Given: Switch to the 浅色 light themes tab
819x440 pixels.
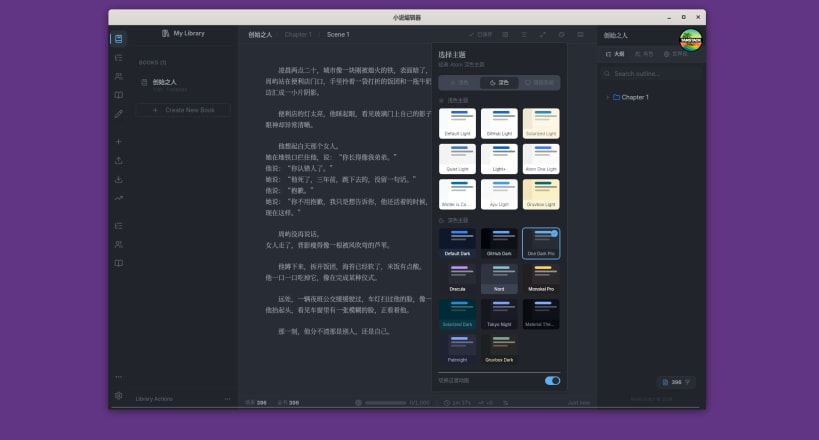Looking at the screenshot, I should coord(460,83).
